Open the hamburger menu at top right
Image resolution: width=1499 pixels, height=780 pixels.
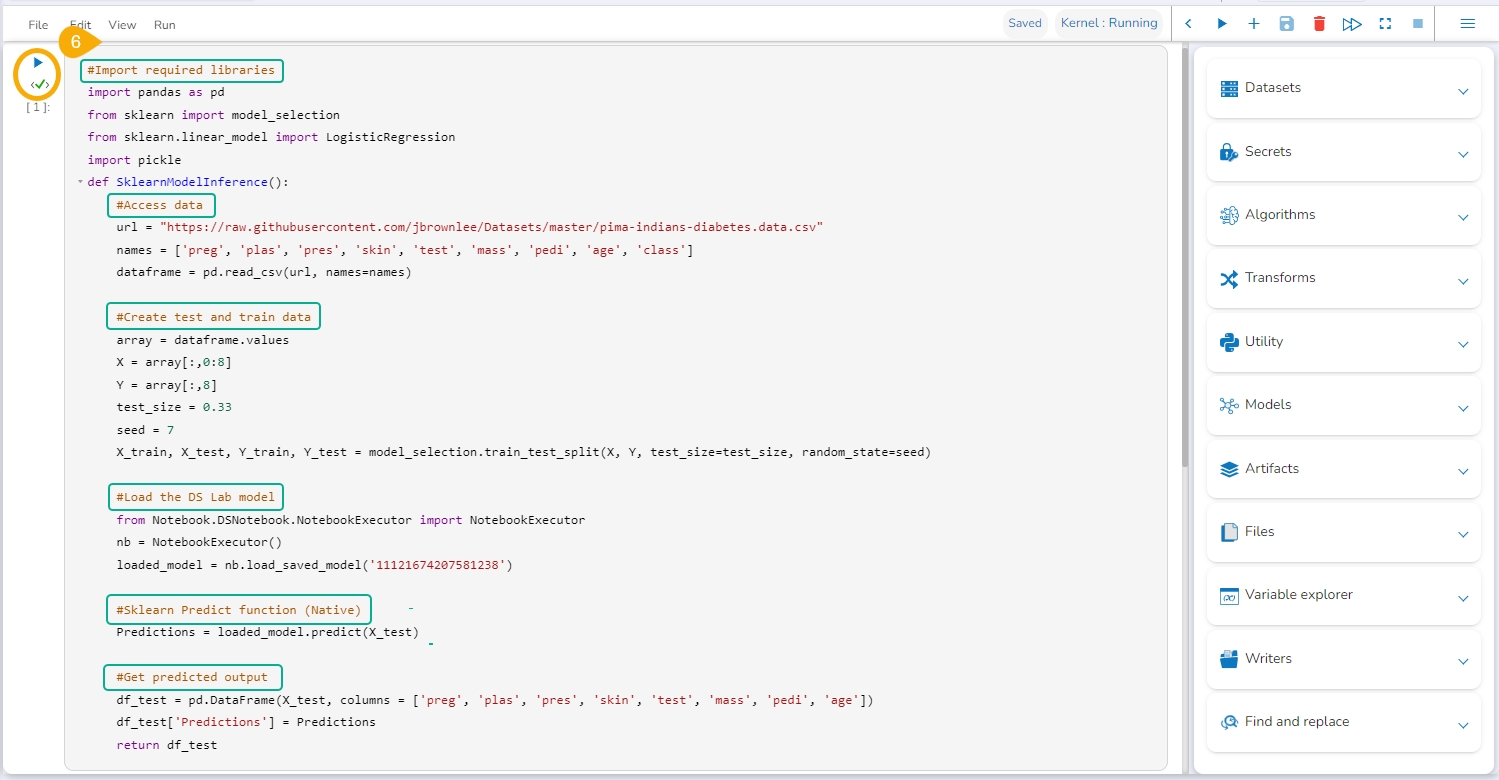click(x=1467, y=24)
